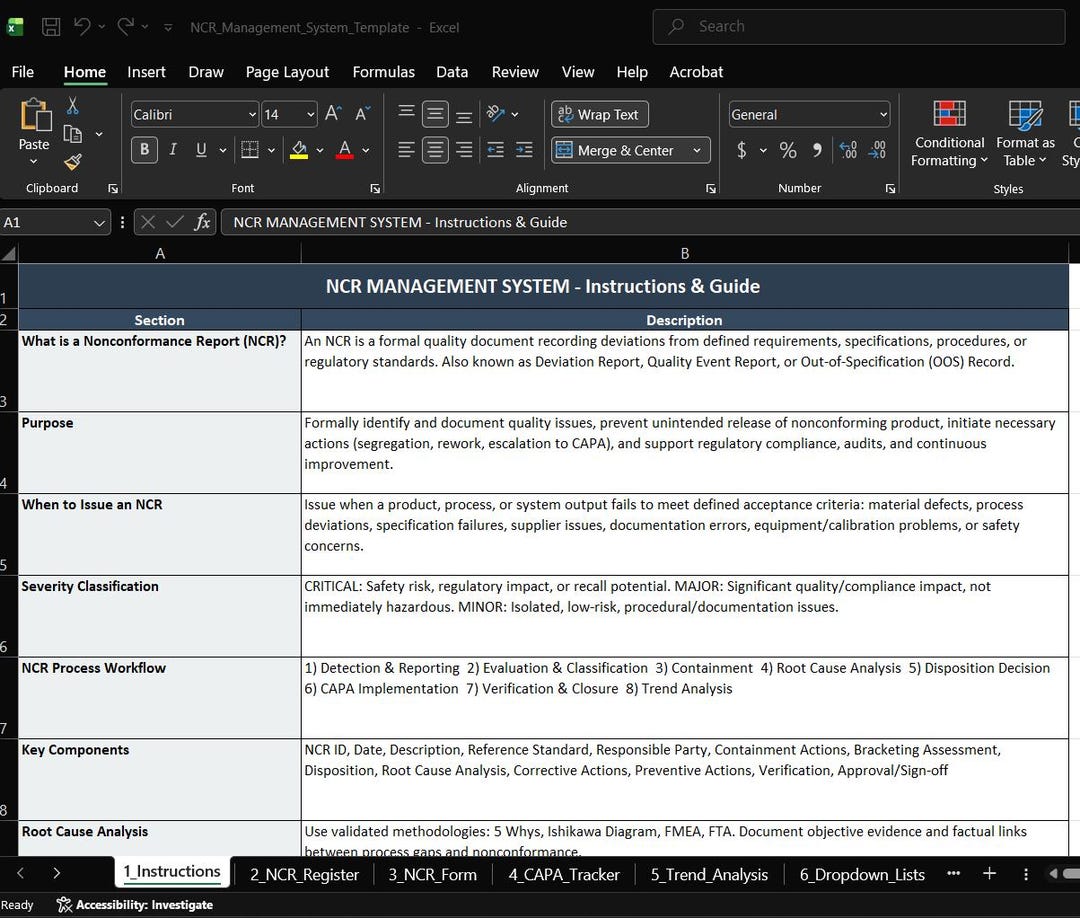Viewport: 1080px width, 918px height.
Task: Open the File menu
Action: coord(23,72)
